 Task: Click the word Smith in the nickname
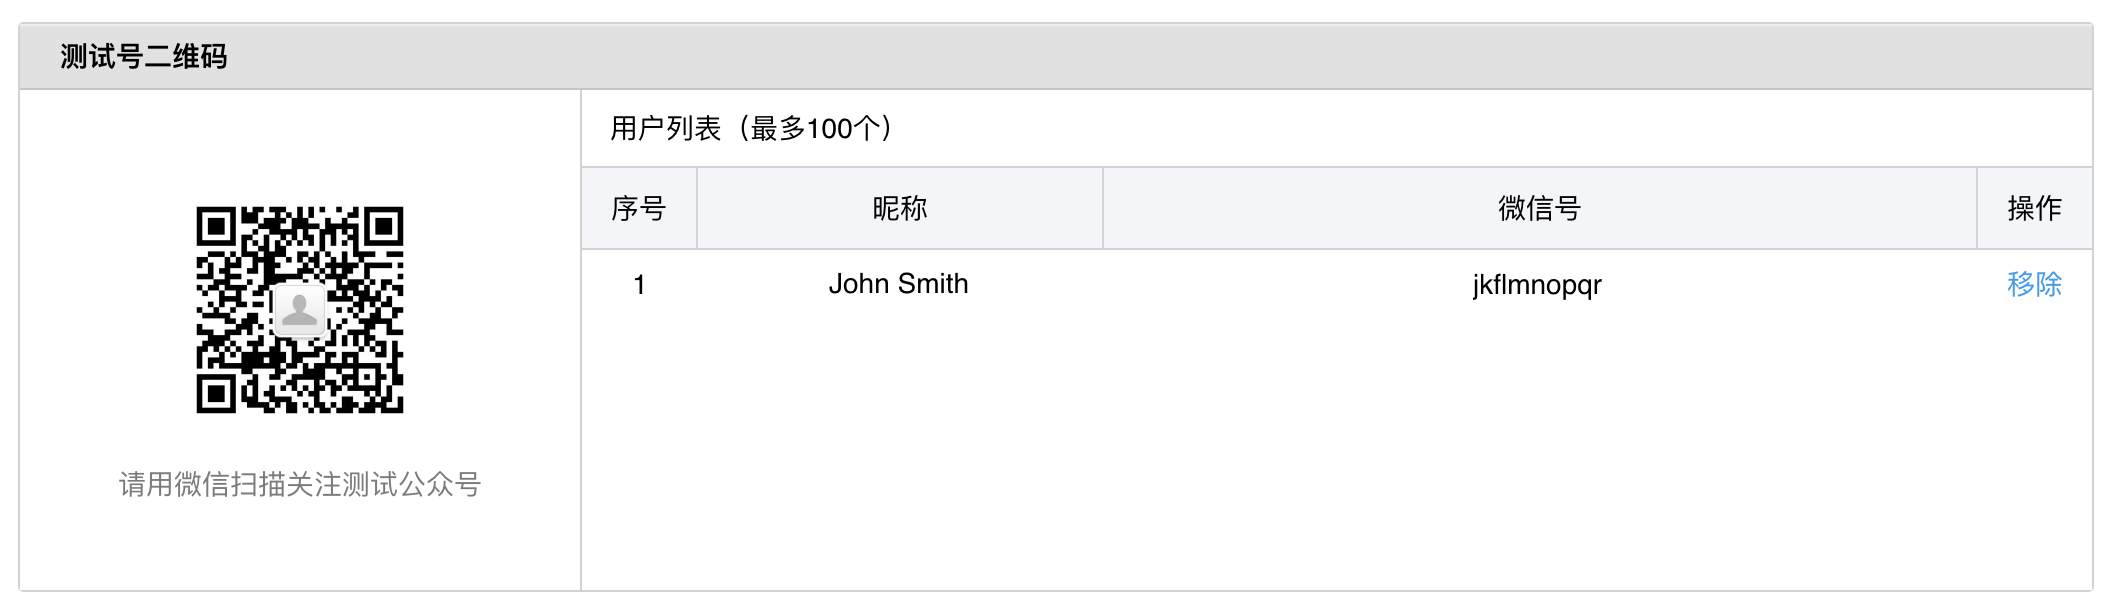point(933,285)
